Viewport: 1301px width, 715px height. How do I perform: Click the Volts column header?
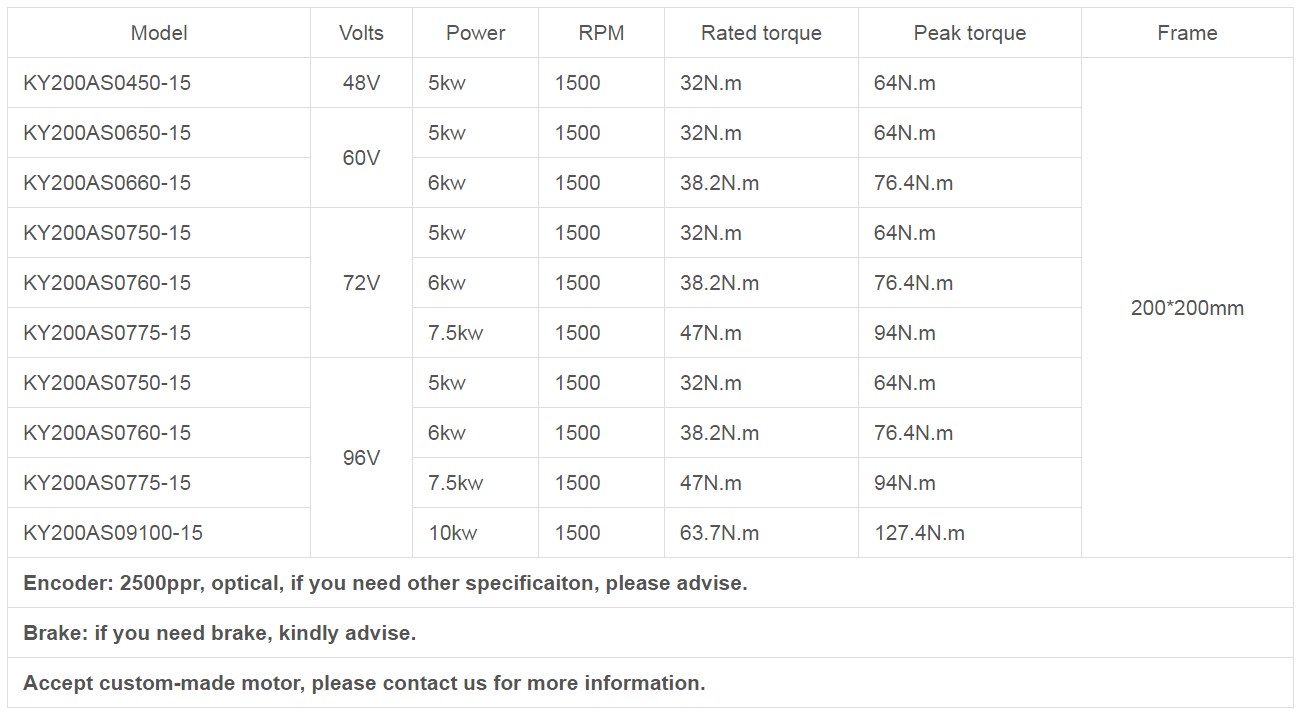coord(361,33)
